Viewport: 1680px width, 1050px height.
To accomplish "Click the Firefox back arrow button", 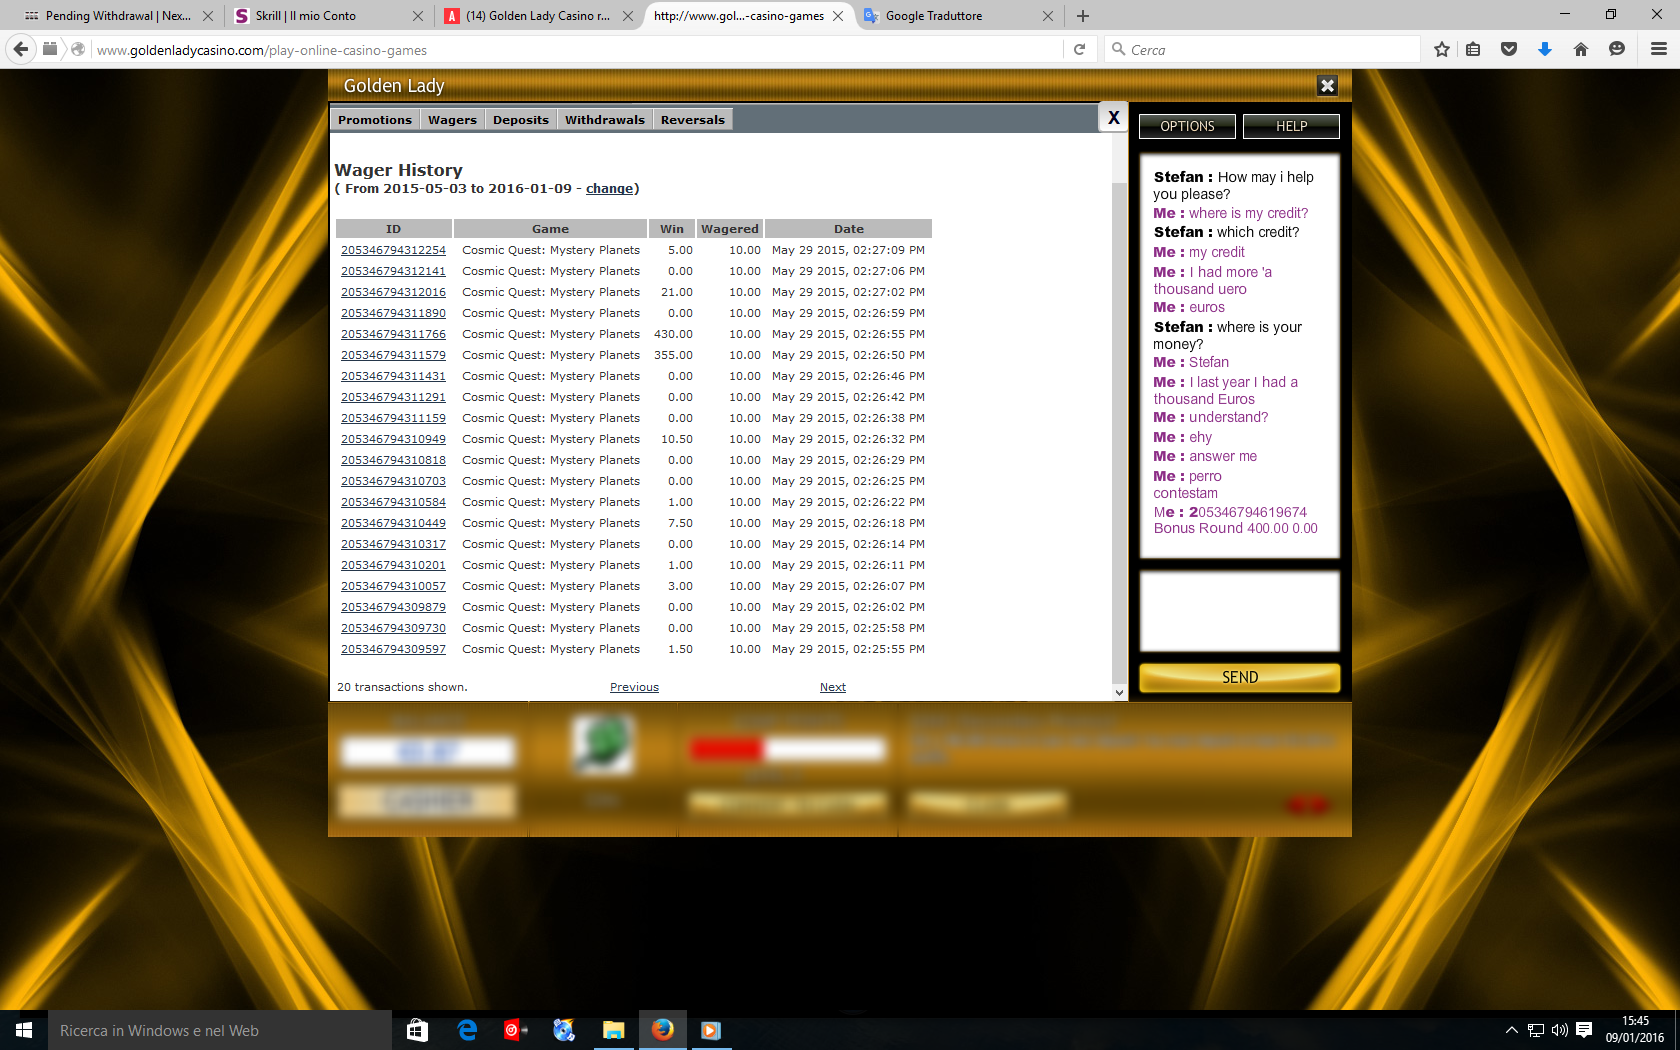I will click(x=21, y=49).
